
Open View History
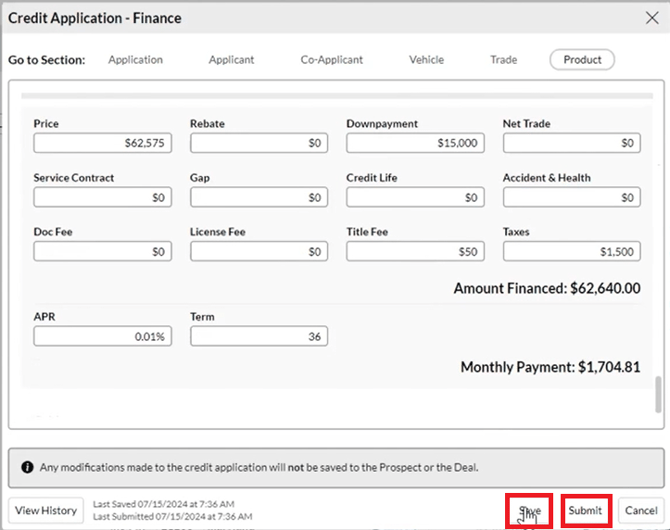pos(46,510)
